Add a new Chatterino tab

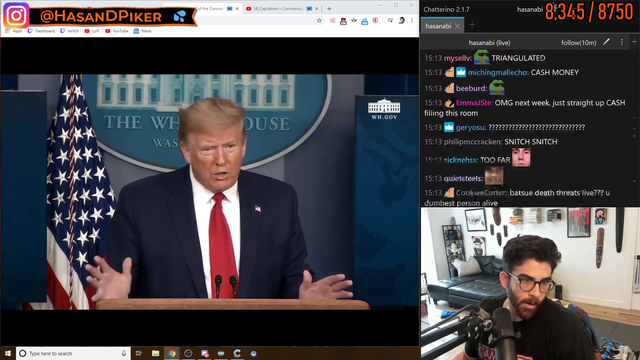click(472, 25)
